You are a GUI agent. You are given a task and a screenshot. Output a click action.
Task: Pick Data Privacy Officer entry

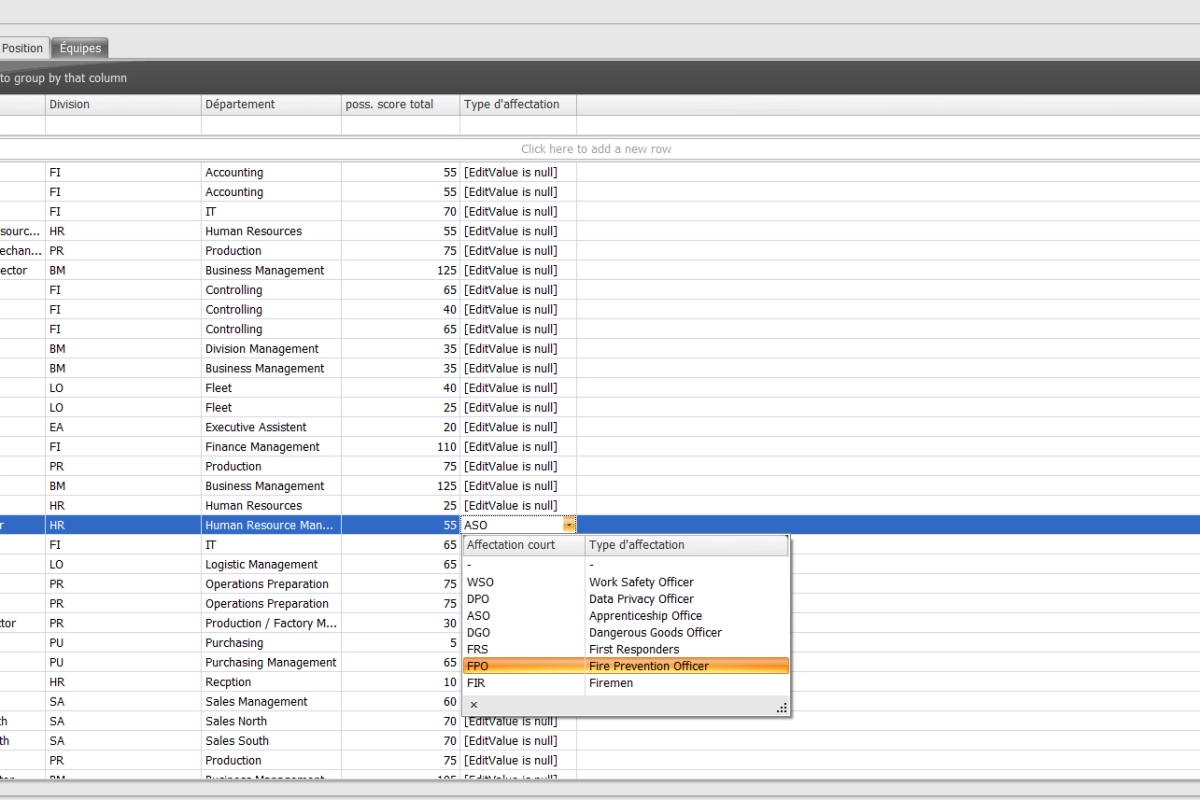click(x=641, y=599)
